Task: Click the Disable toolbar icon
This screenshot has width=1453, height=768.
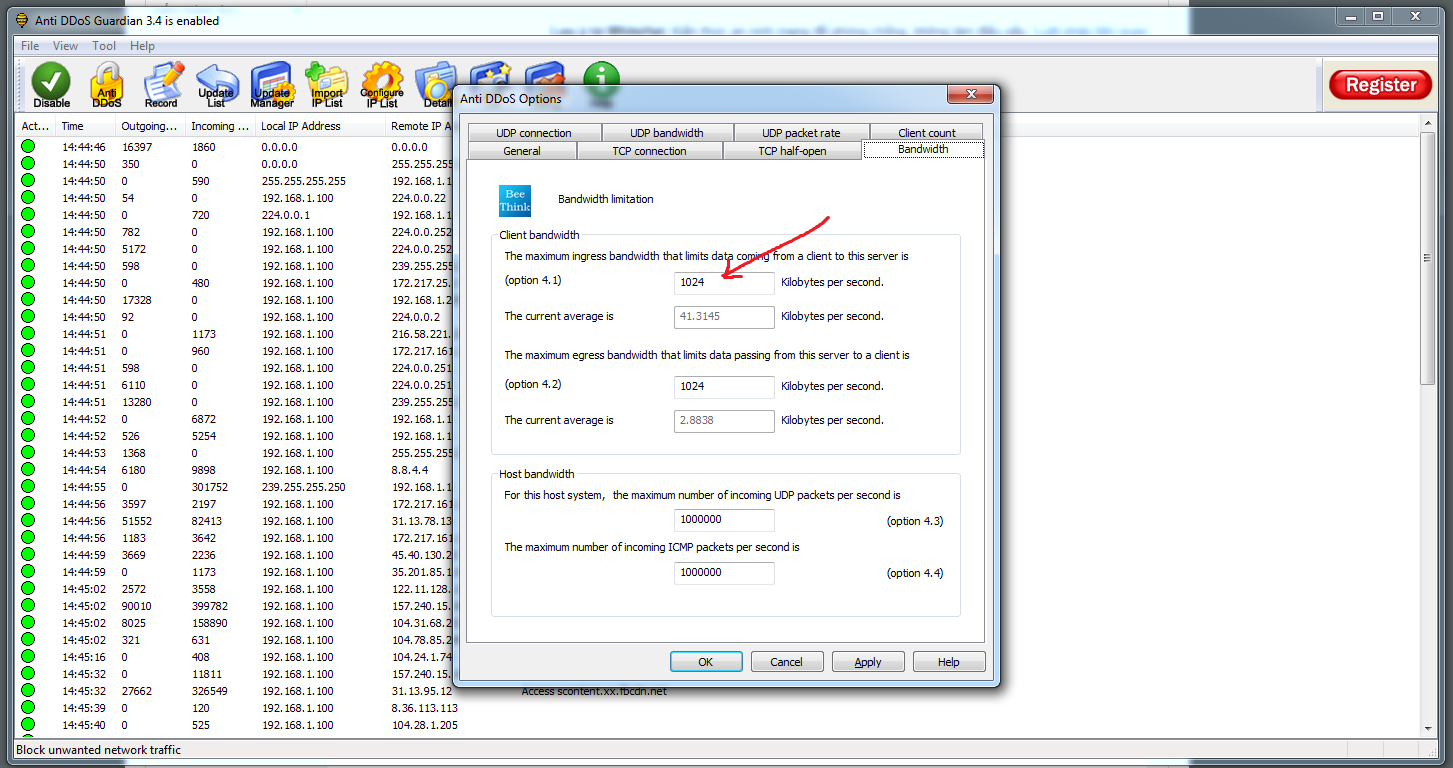Action: pyautogui.click(x=51, y=86)
